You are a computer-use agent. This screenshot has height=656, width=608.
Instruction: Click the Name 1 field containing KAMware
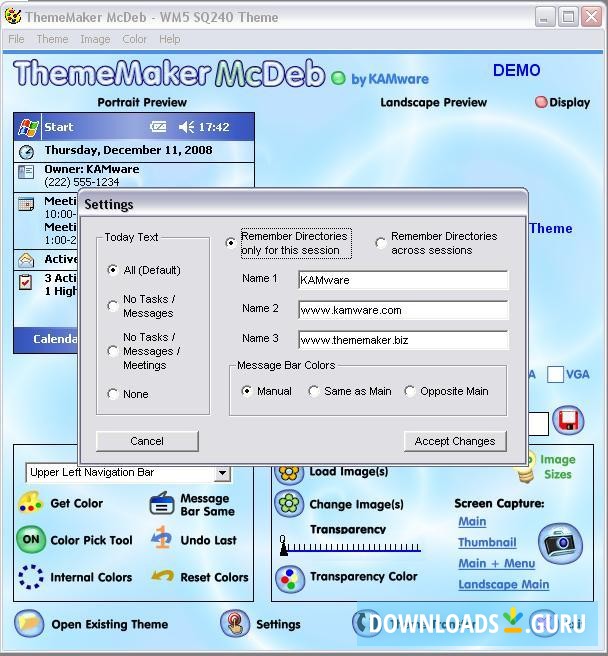[x=403, y=280]
